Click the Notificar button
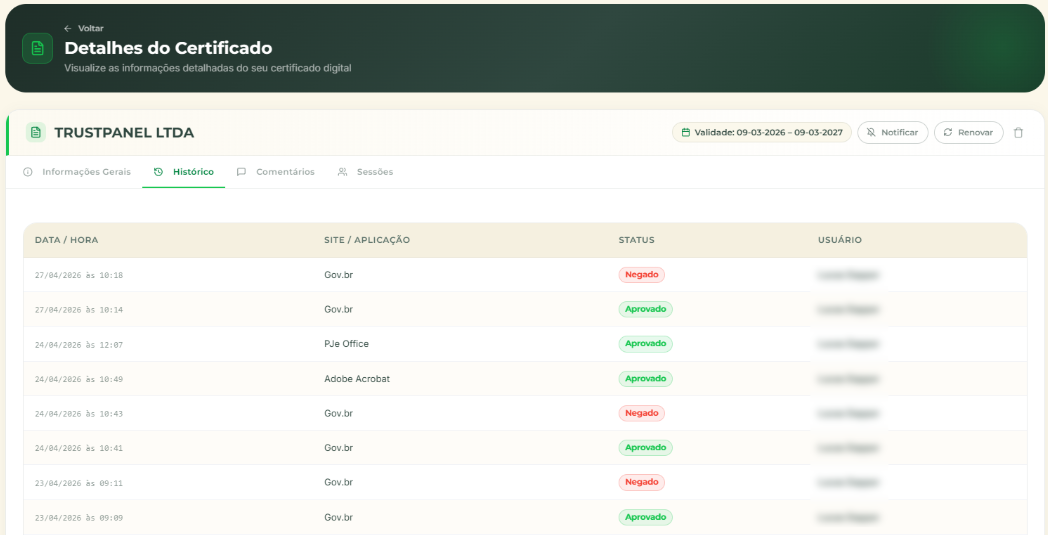This screenshot has width=1048, height=535. click(892, 132)
